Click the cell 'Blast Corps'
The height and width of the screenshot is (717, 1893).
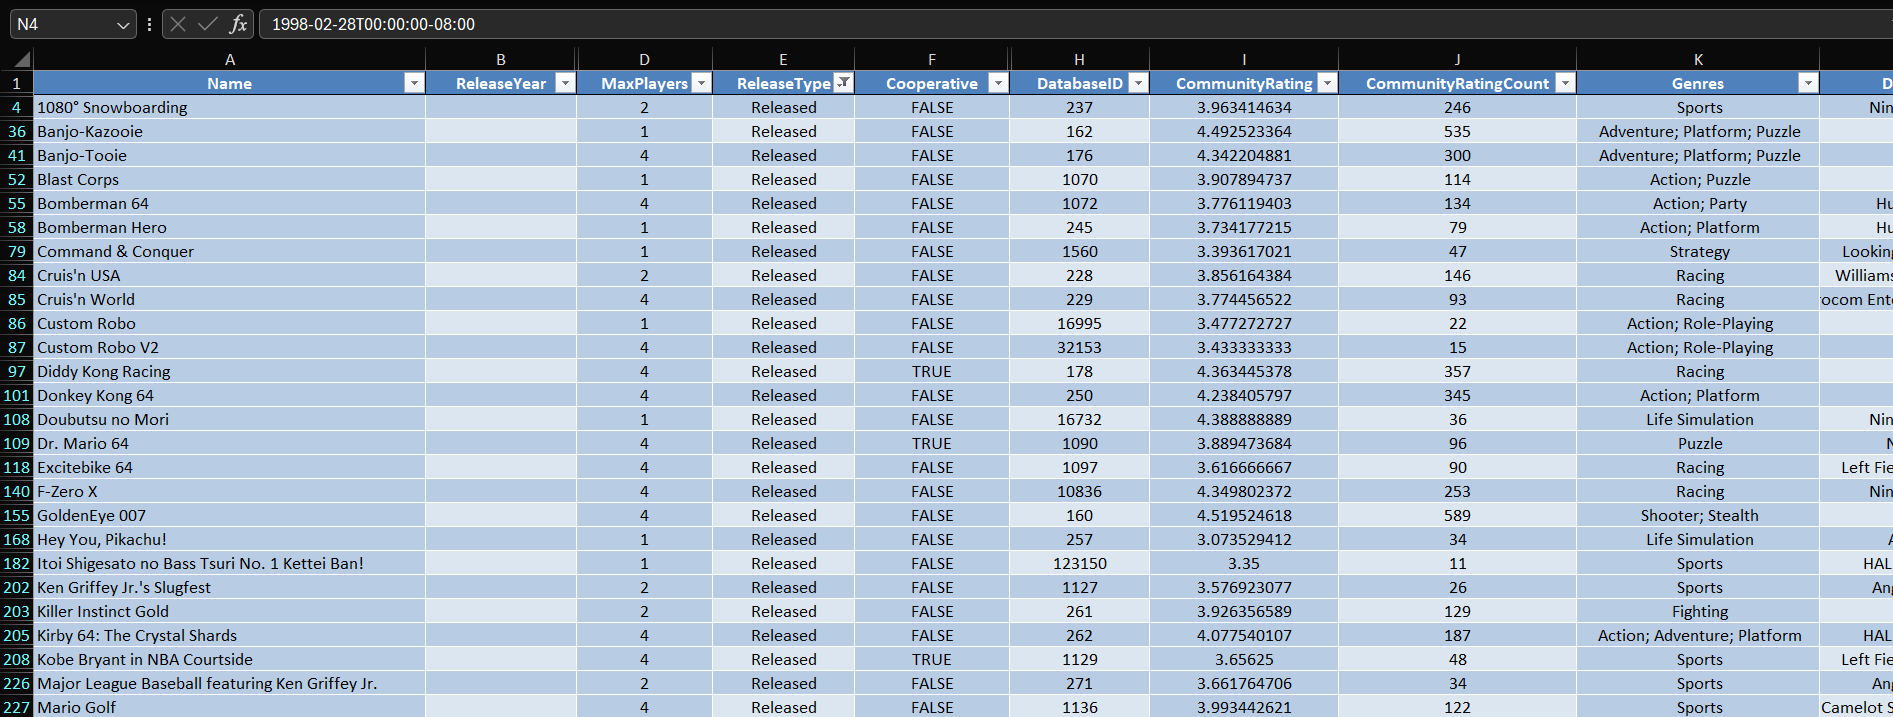230,179
